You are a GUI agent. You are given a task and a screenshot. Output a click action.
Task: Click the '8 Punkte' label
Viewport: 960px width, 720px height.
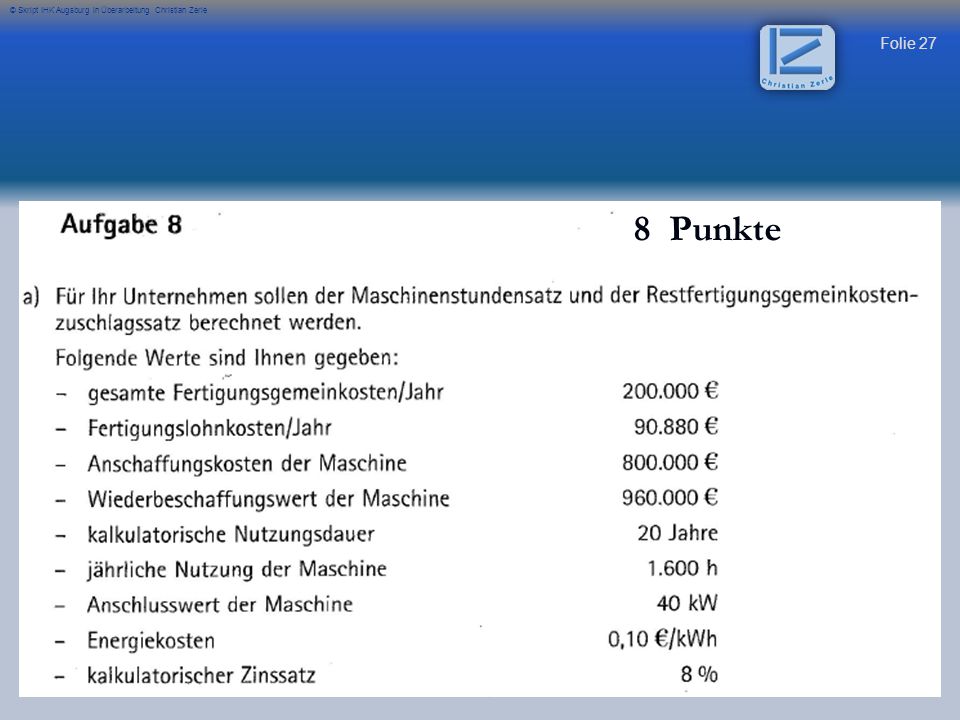(707, 230)
